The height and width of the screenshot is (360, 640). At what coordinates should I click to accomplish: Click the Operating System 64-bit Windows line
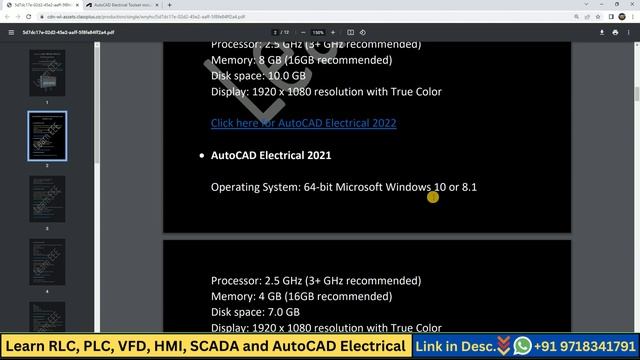[x=344, y=187]
